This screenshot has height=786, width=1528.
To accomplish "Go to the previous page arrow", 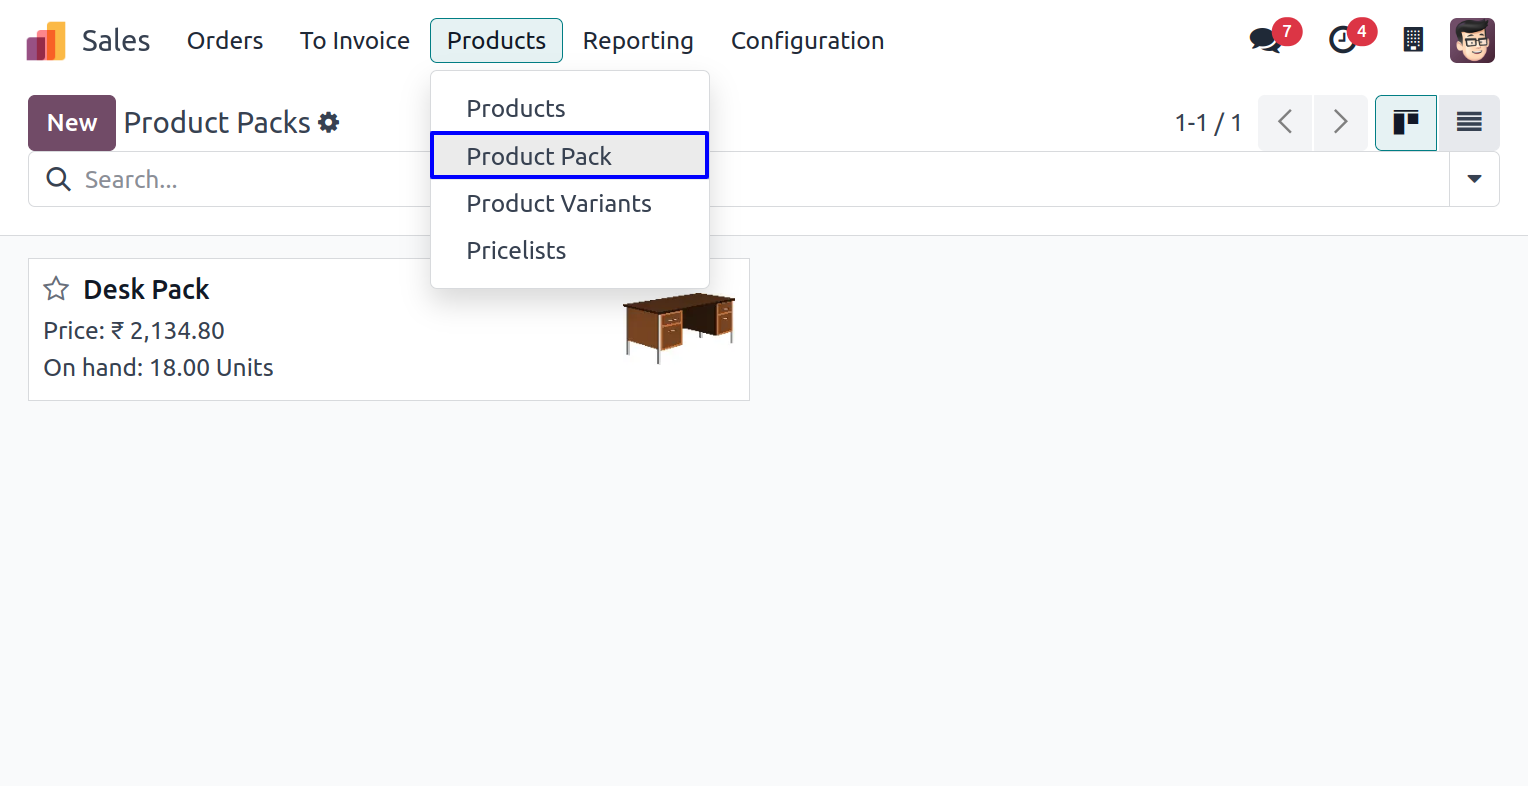I will [x=1285, y=122].
